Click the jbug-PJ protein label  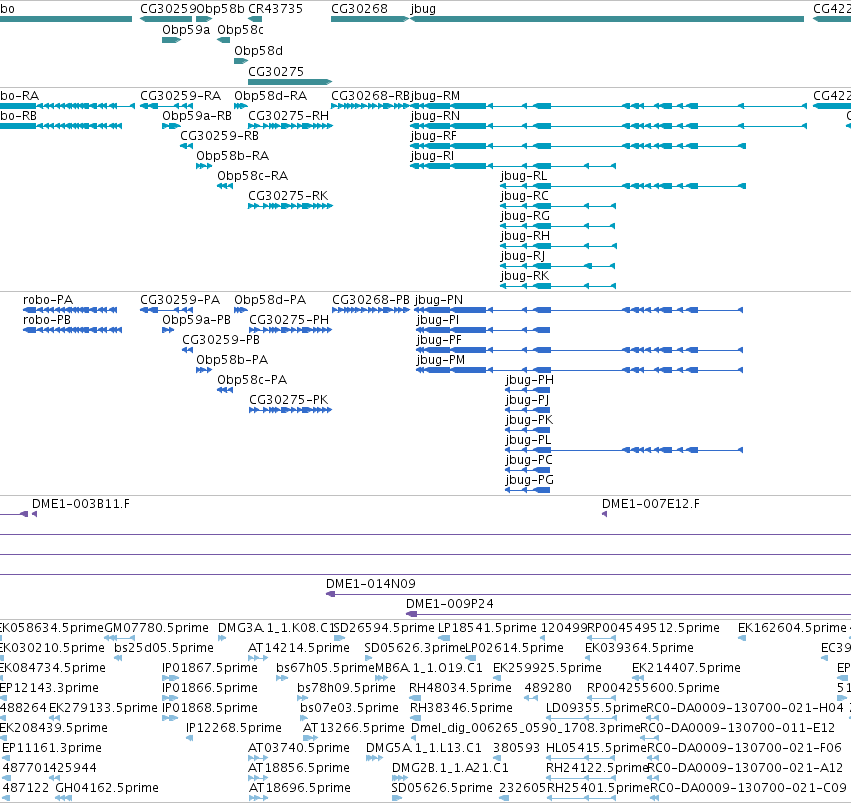point(527,400)
